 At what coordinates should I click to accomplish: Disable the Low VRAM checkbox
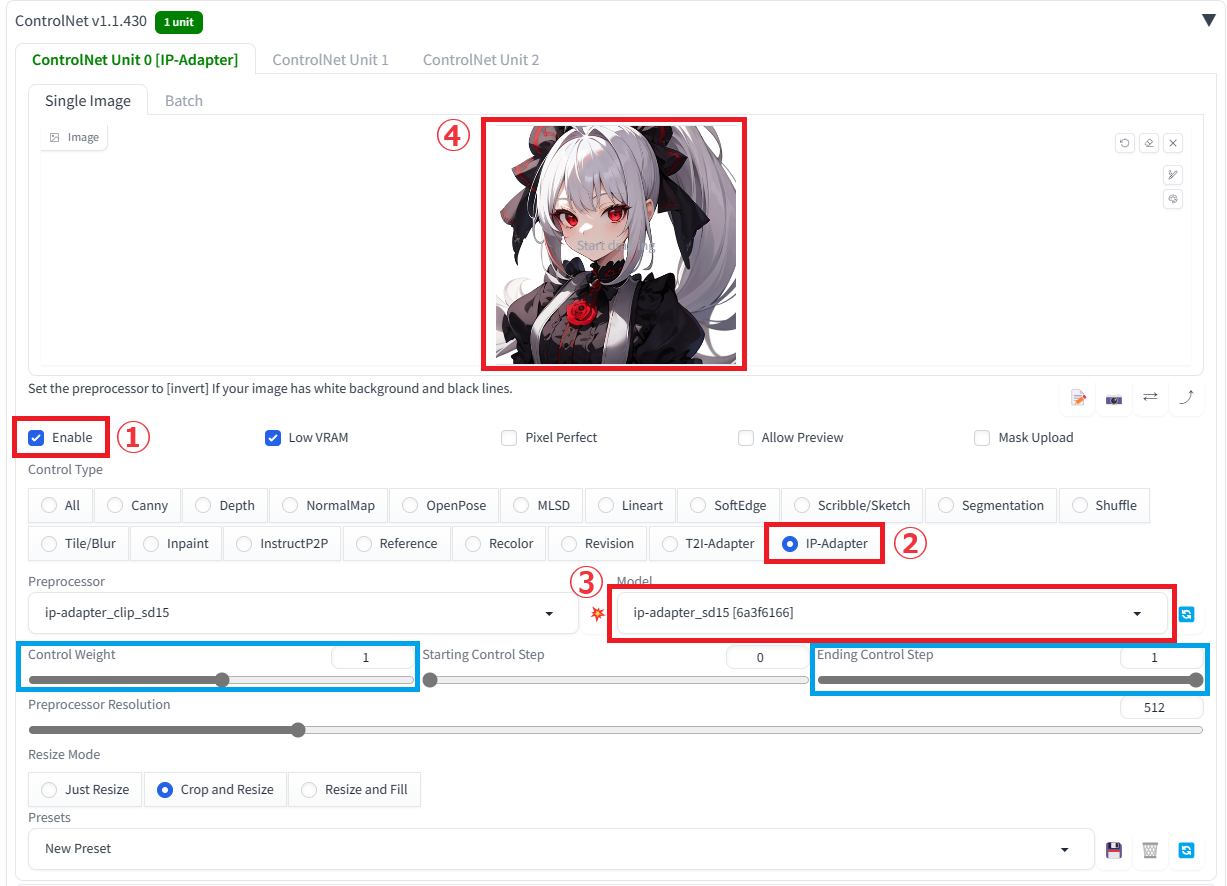click(273, 437)
